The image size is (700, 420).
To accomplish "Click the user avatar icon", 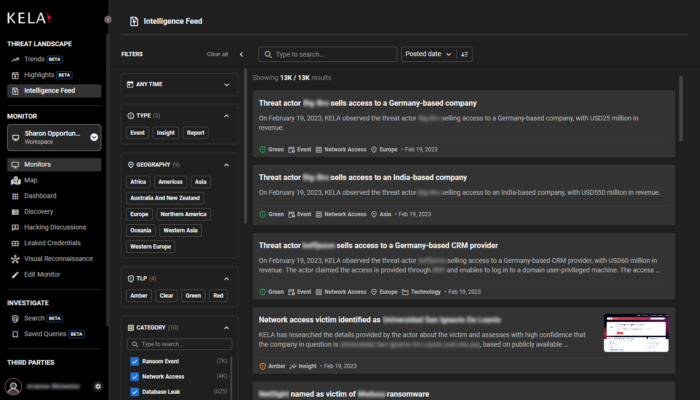I will coord(13,387).
